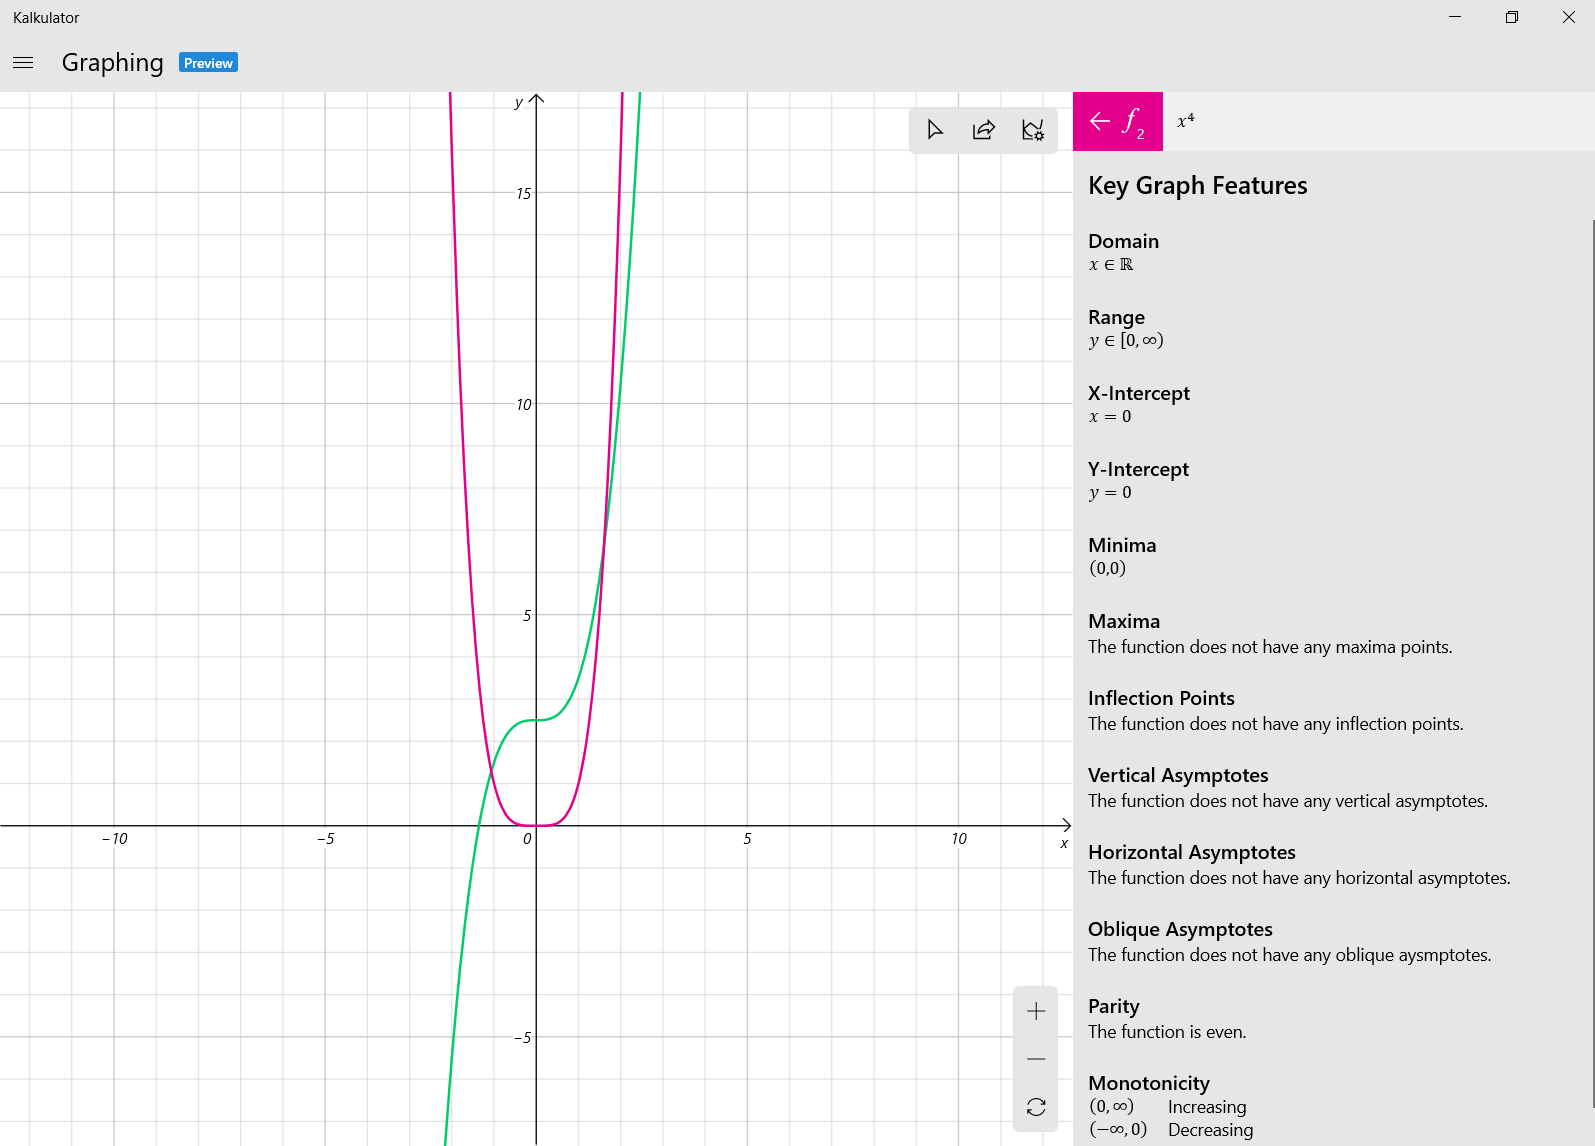This screenshot has height=1146, width=1595.
Task: Select the (−∞, 0) interval
Action: click(x=1118, y=1130)
